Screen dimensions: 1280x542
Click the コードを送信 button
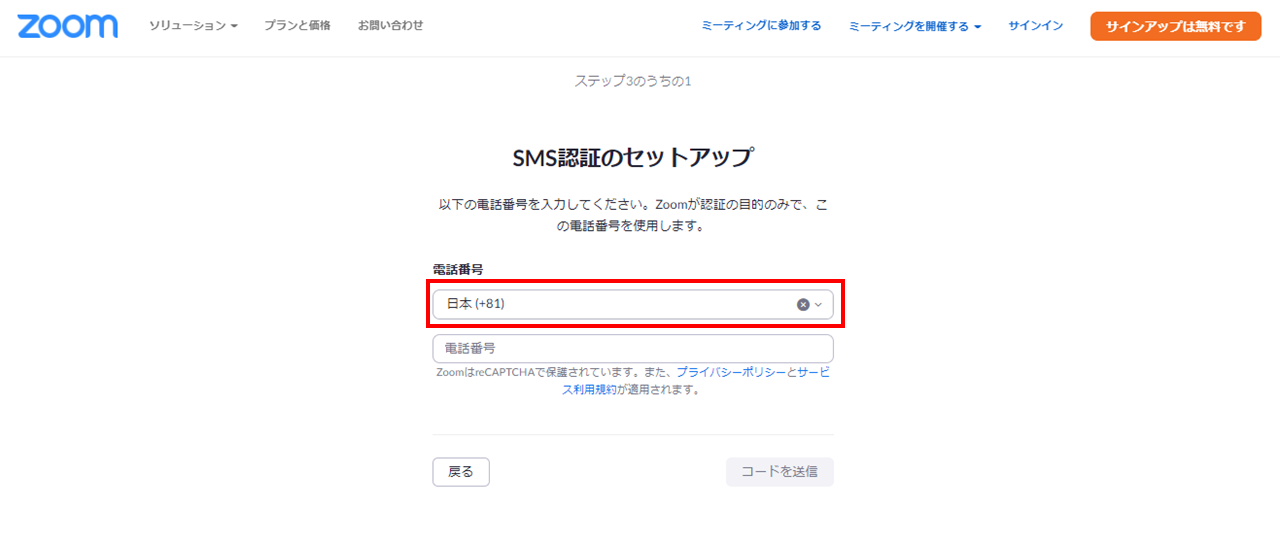coord(780,472)
